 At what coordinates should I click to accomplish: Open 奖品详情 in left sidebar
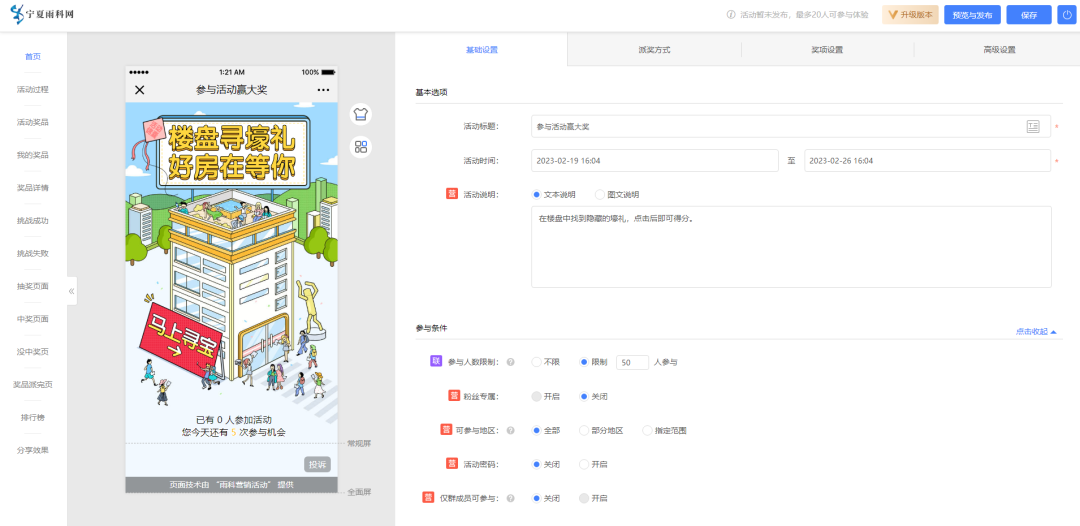coord(33,188)
